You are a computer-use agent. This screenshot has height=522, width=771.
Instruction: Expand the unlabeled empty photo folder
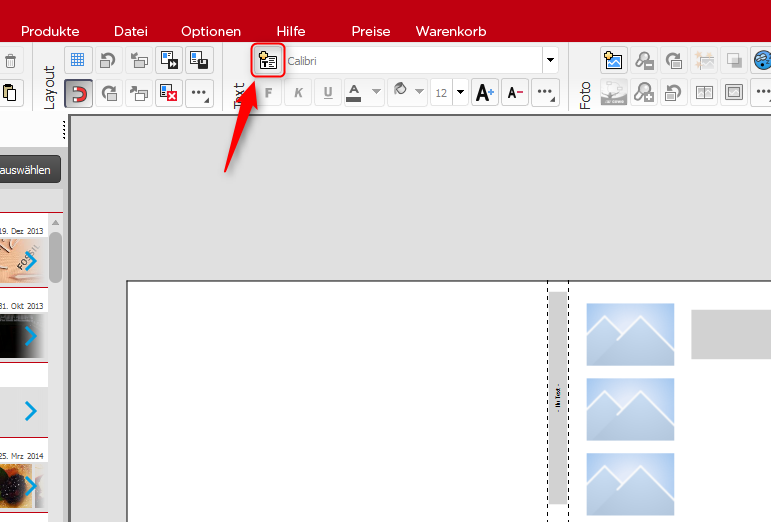tap(30, 411)
